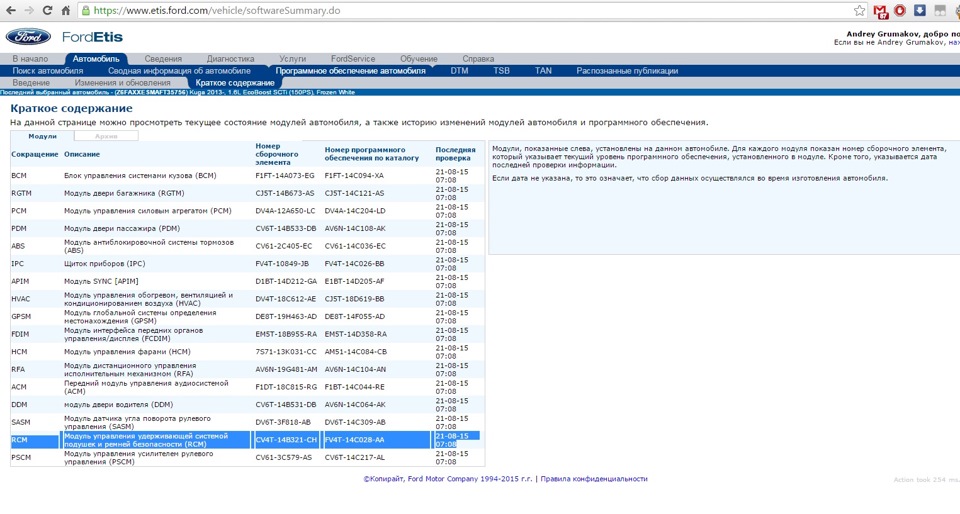Image resolution: width=960 pixels, height=514 pixels.
Task: Open the Gmail extension icon
Action: pyautogui.click(x=880, y=11)
